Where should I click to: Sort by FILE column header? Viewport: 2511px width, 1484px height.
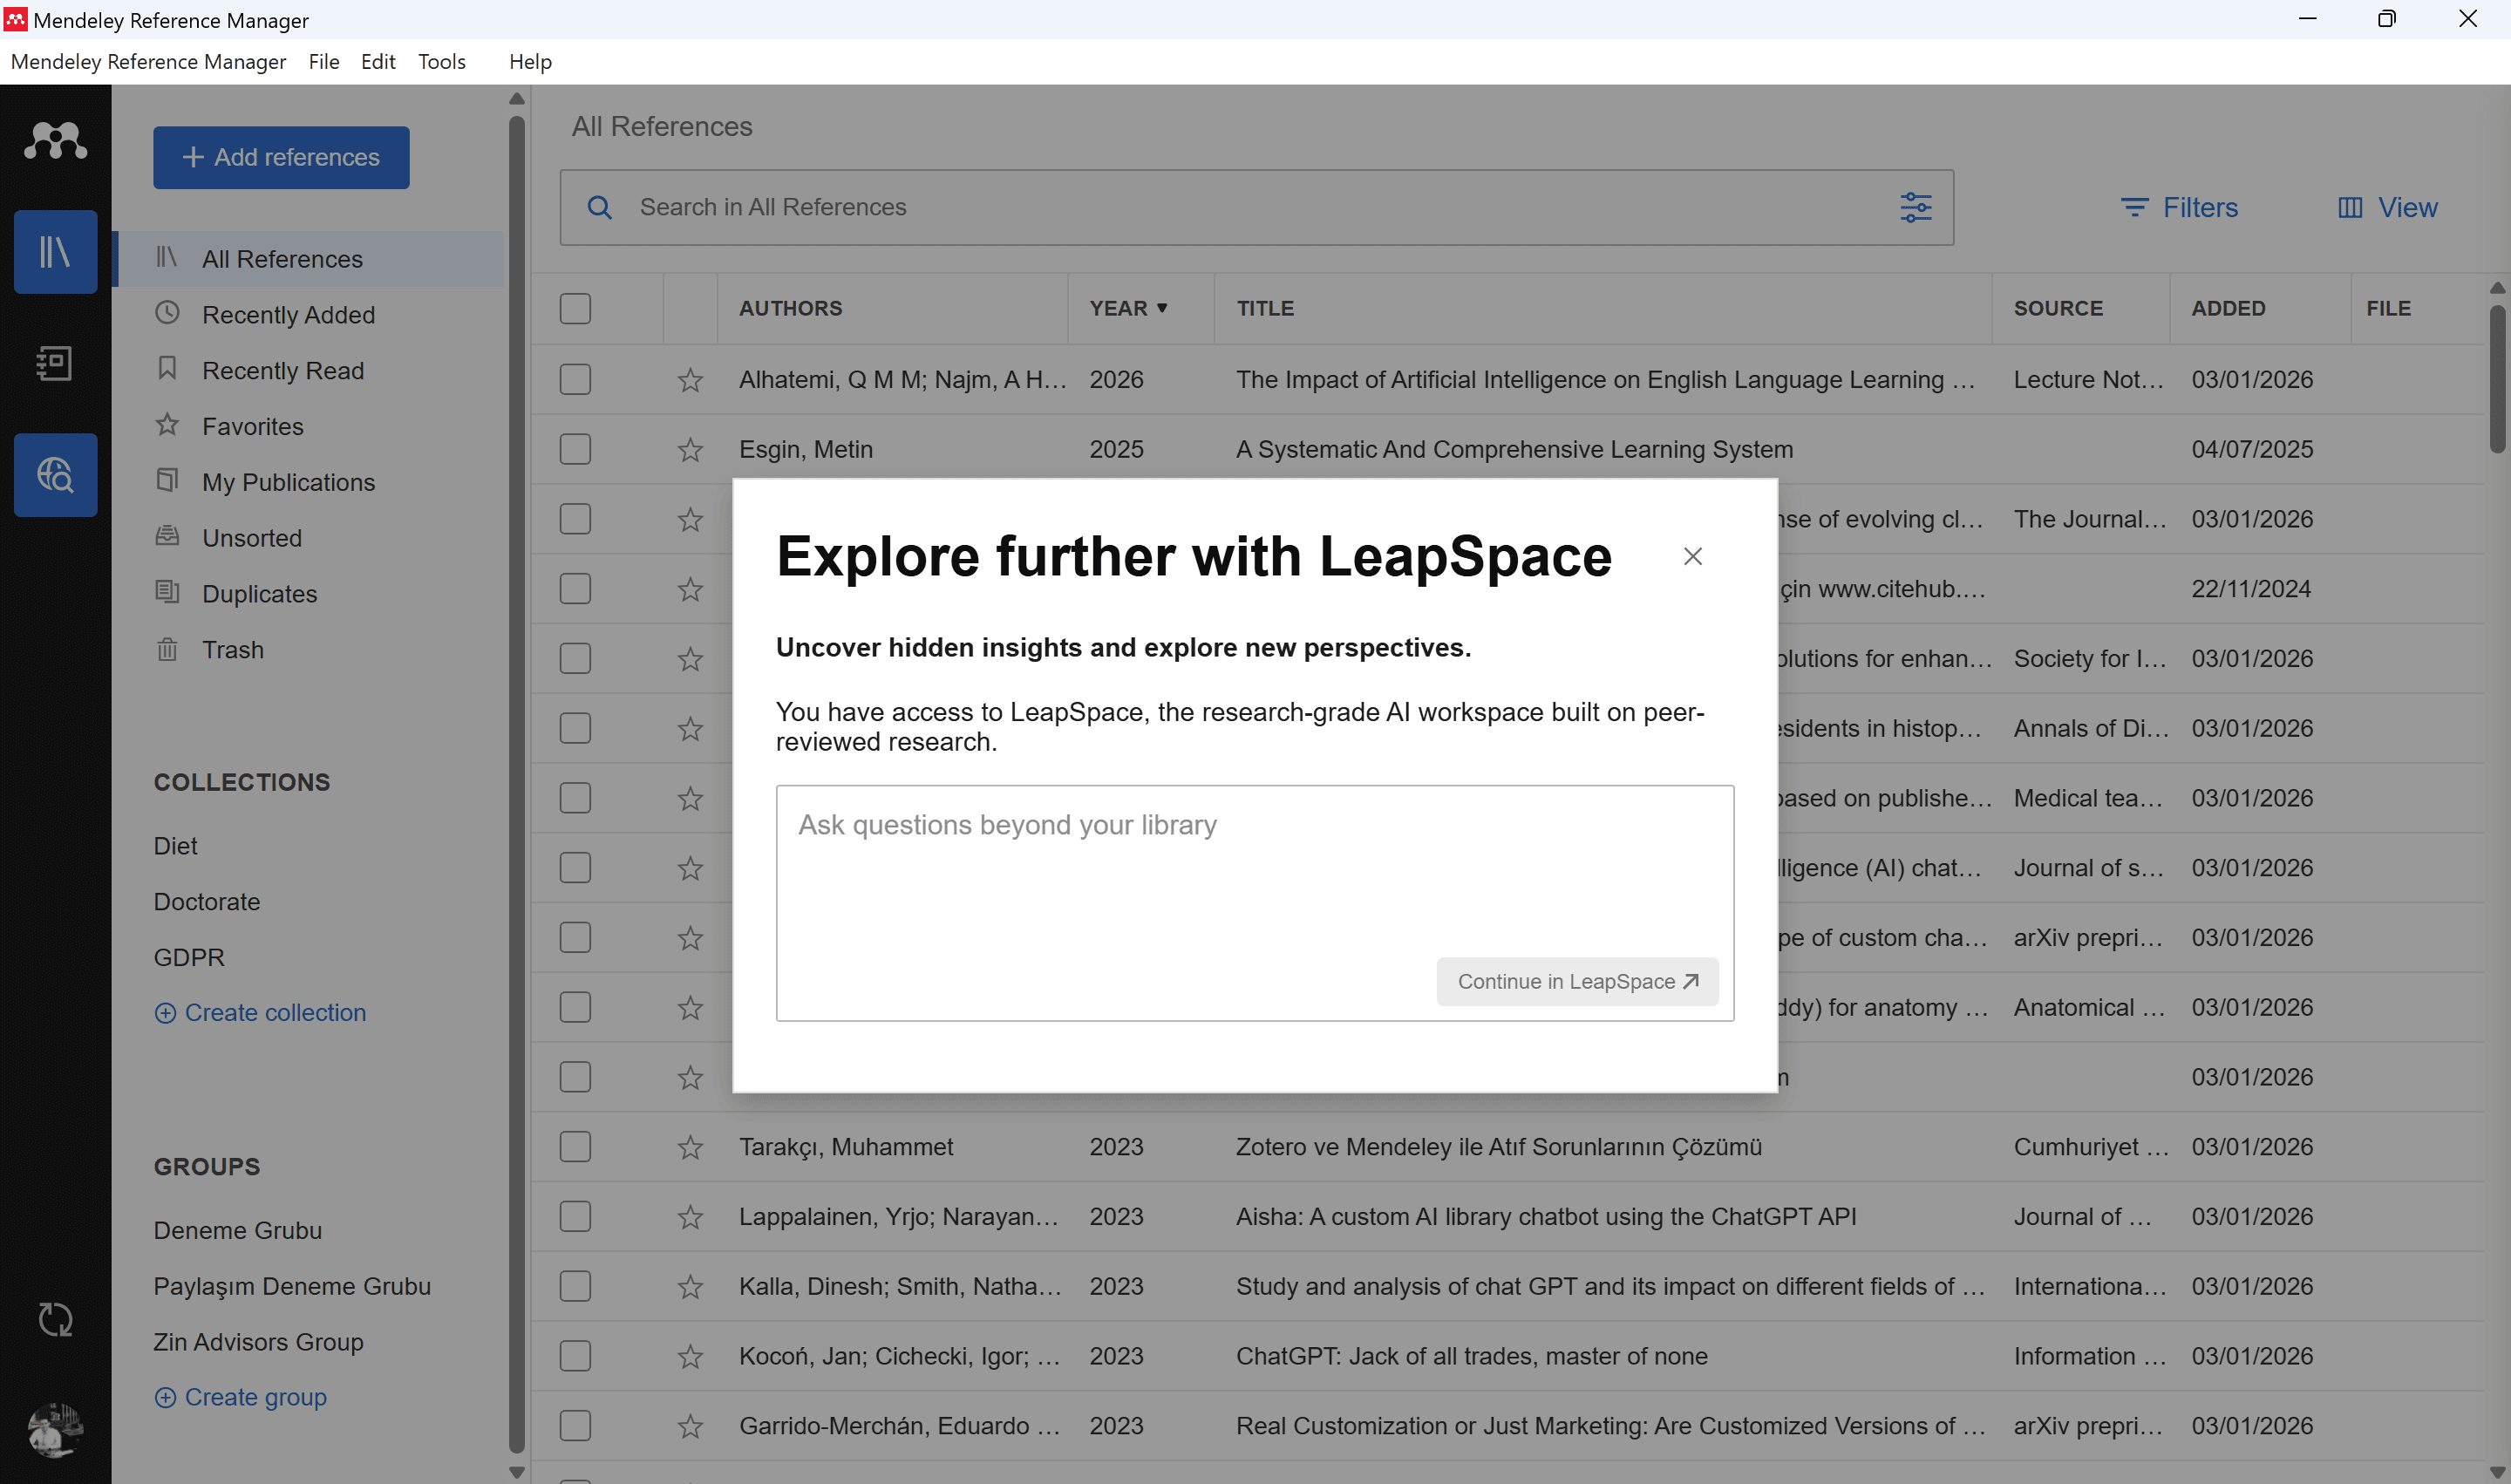(2388, 308)
